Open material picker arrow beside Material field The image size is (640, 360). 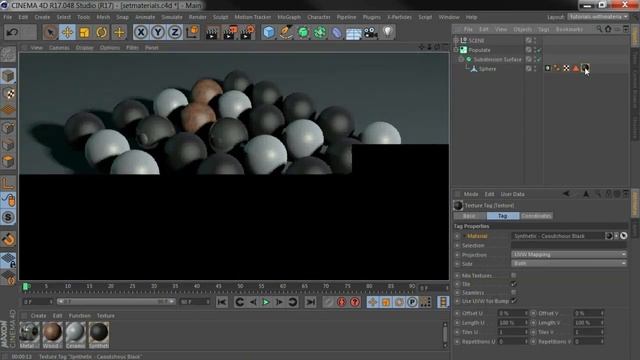pos(616,236)
